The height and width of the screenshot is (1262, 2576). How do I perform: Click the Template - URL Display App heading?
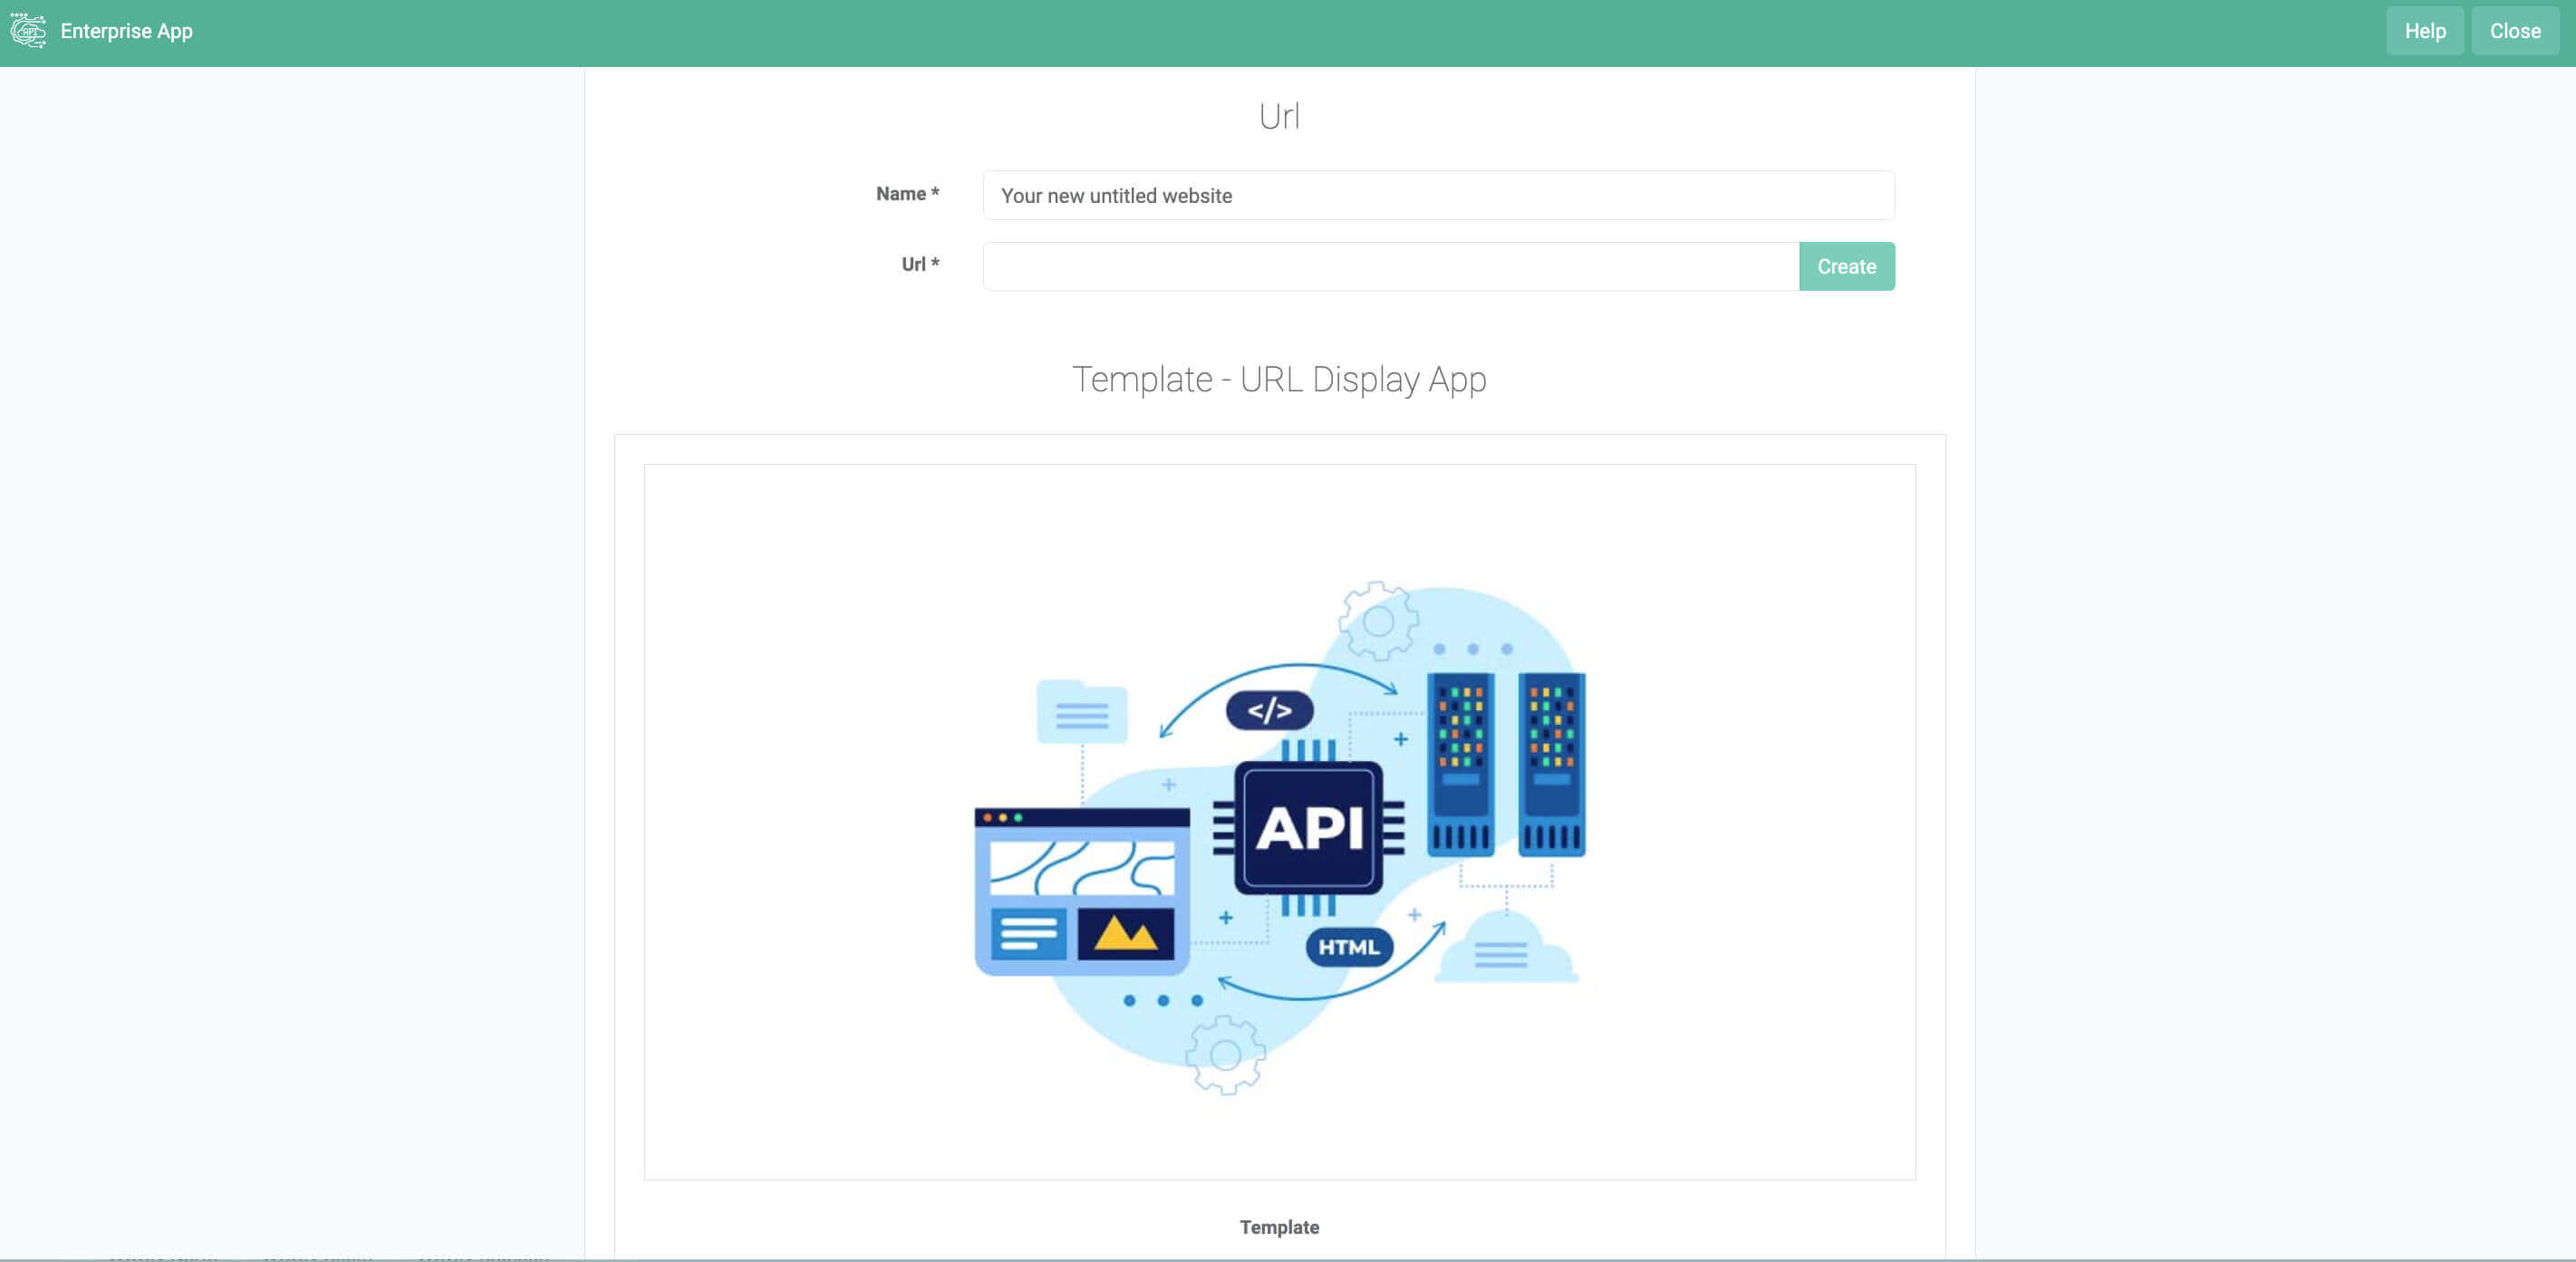1279,380
